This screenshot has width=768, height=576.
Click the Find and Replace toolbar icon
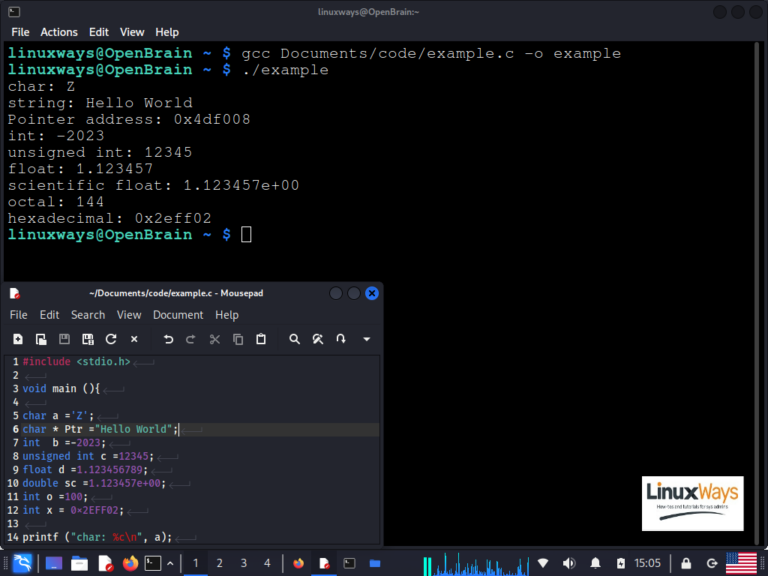coord(318,339)
